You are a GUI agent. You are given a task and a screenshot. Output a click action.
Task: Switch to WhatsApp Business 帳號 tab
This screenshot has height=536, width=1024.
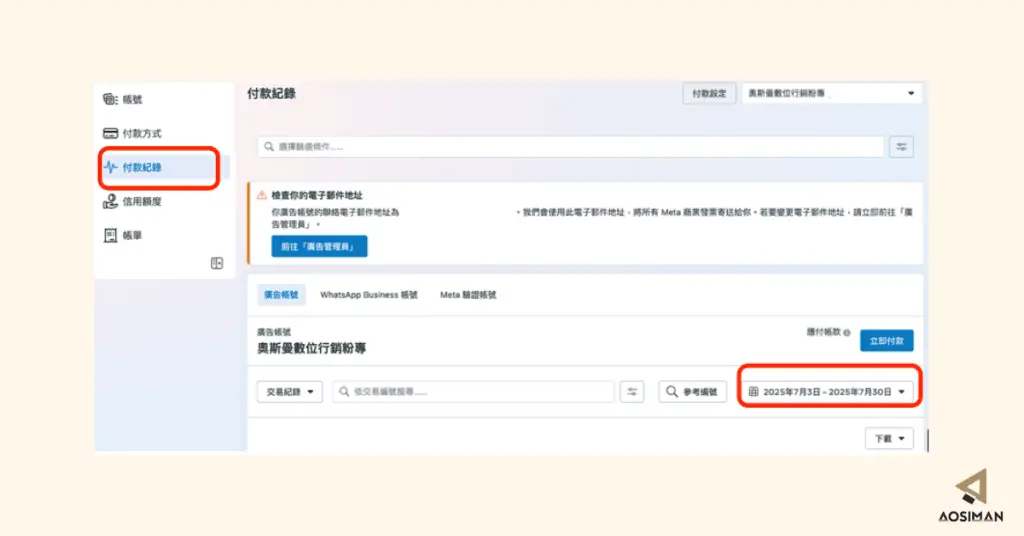coord(369,295)
